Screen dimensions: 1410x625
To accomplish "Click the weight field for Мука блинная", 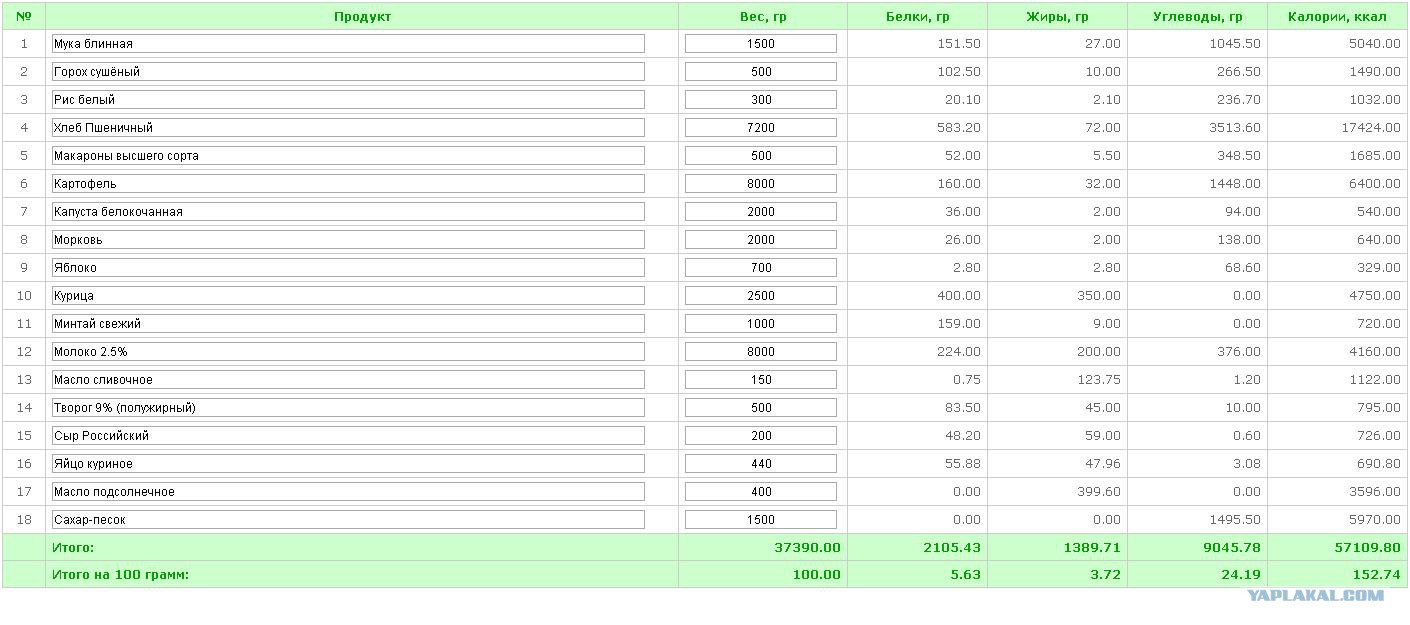I will click(x=761, y=44).
